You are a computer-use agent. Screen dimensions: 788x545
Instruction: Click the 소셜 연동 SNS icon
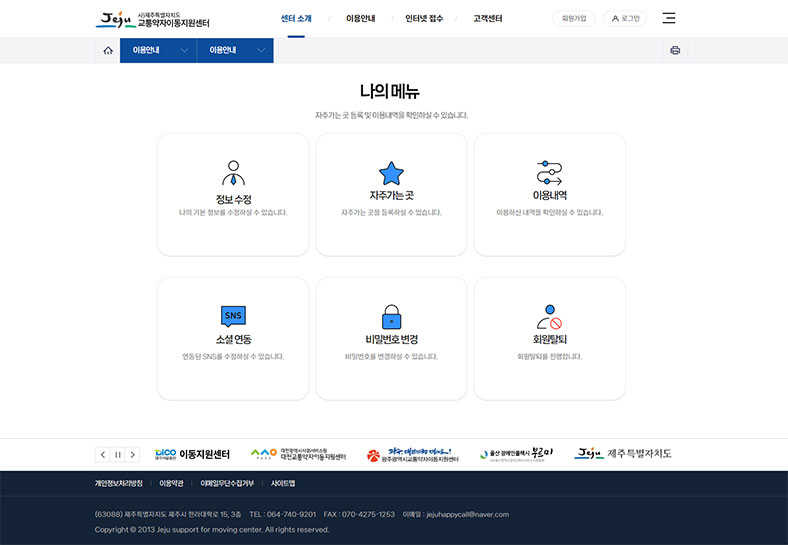233,316
